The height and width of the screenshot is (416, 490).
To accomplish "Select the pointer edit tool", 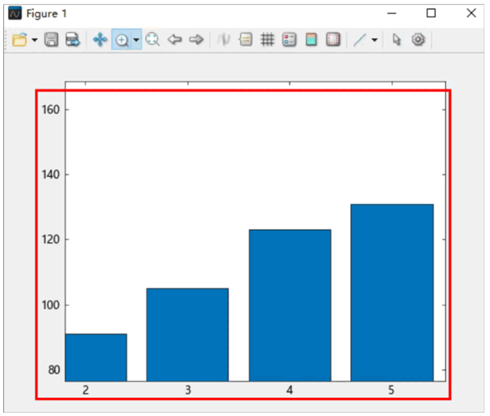I will [x=396, y=40].
